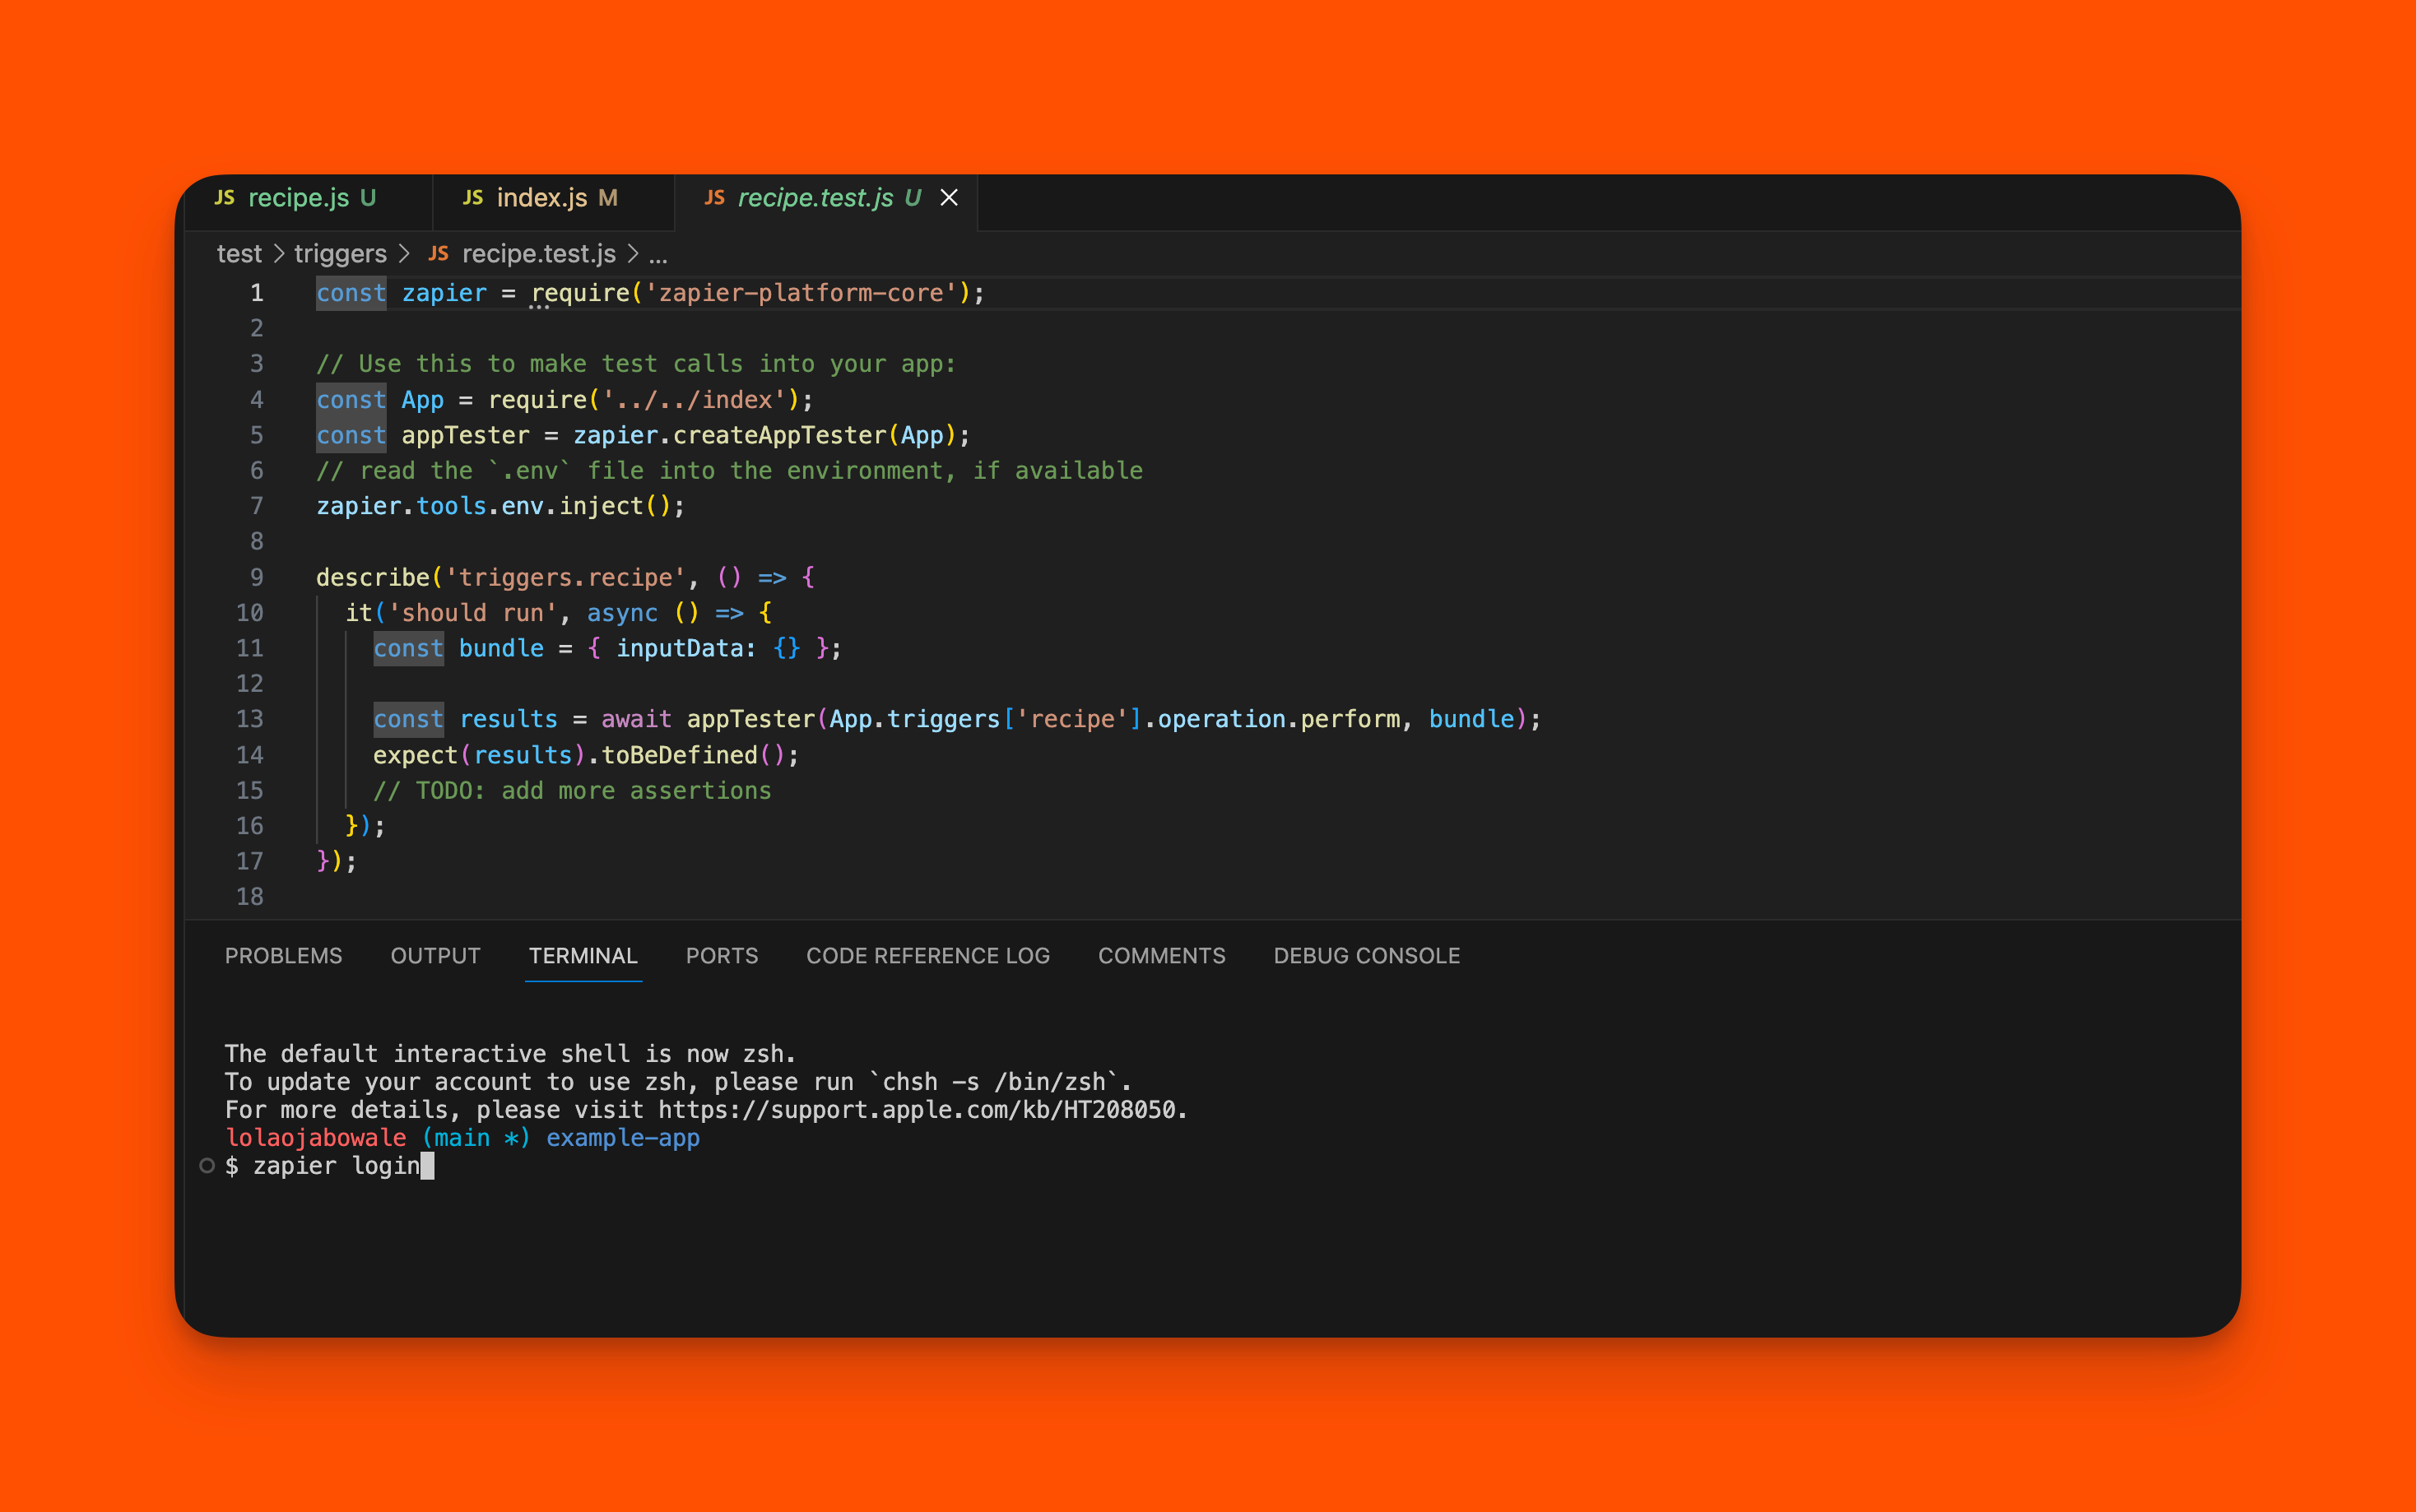Click JS file icon in breadcrumb
2416x1512 pixels.
coord(438,254)
